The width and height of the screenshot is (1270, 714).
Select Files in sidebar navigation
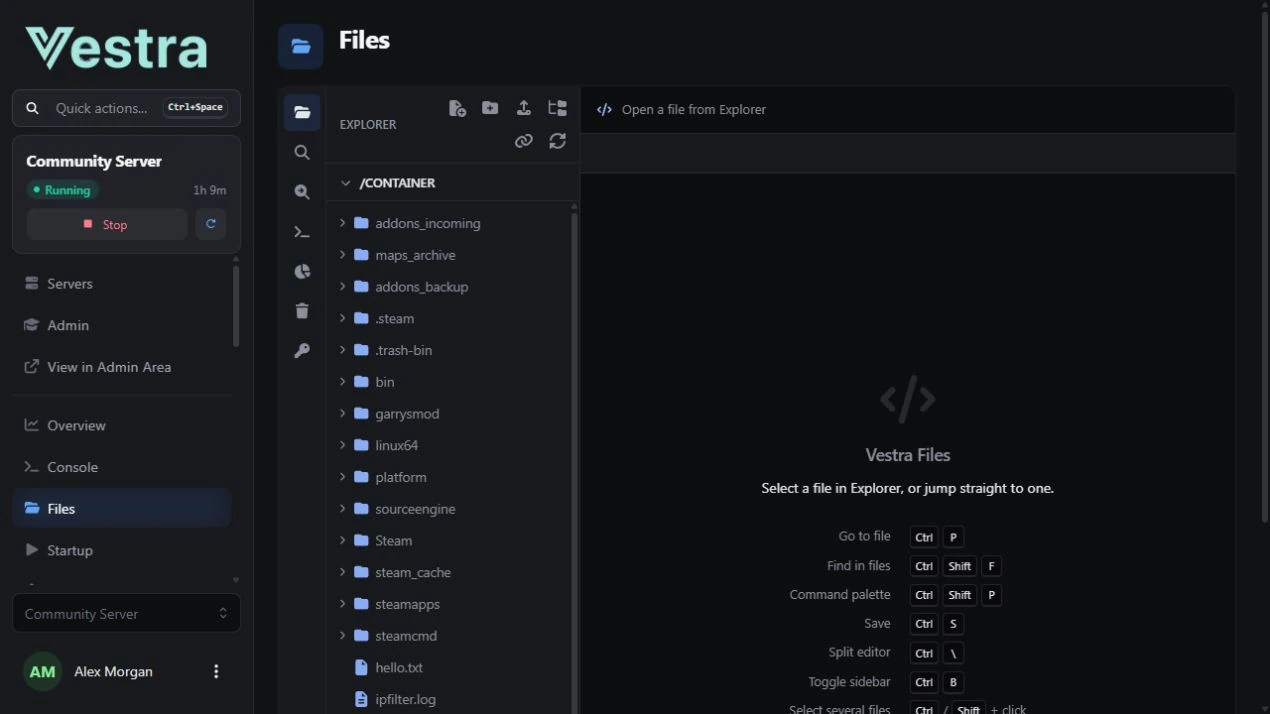tap(122, 508)
